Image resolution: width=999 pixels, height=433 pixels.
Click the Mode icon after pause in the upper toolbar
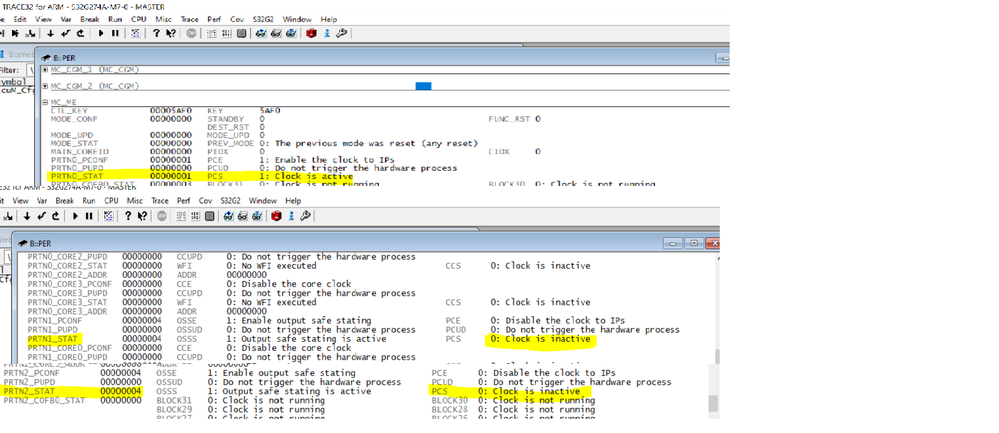135,33
